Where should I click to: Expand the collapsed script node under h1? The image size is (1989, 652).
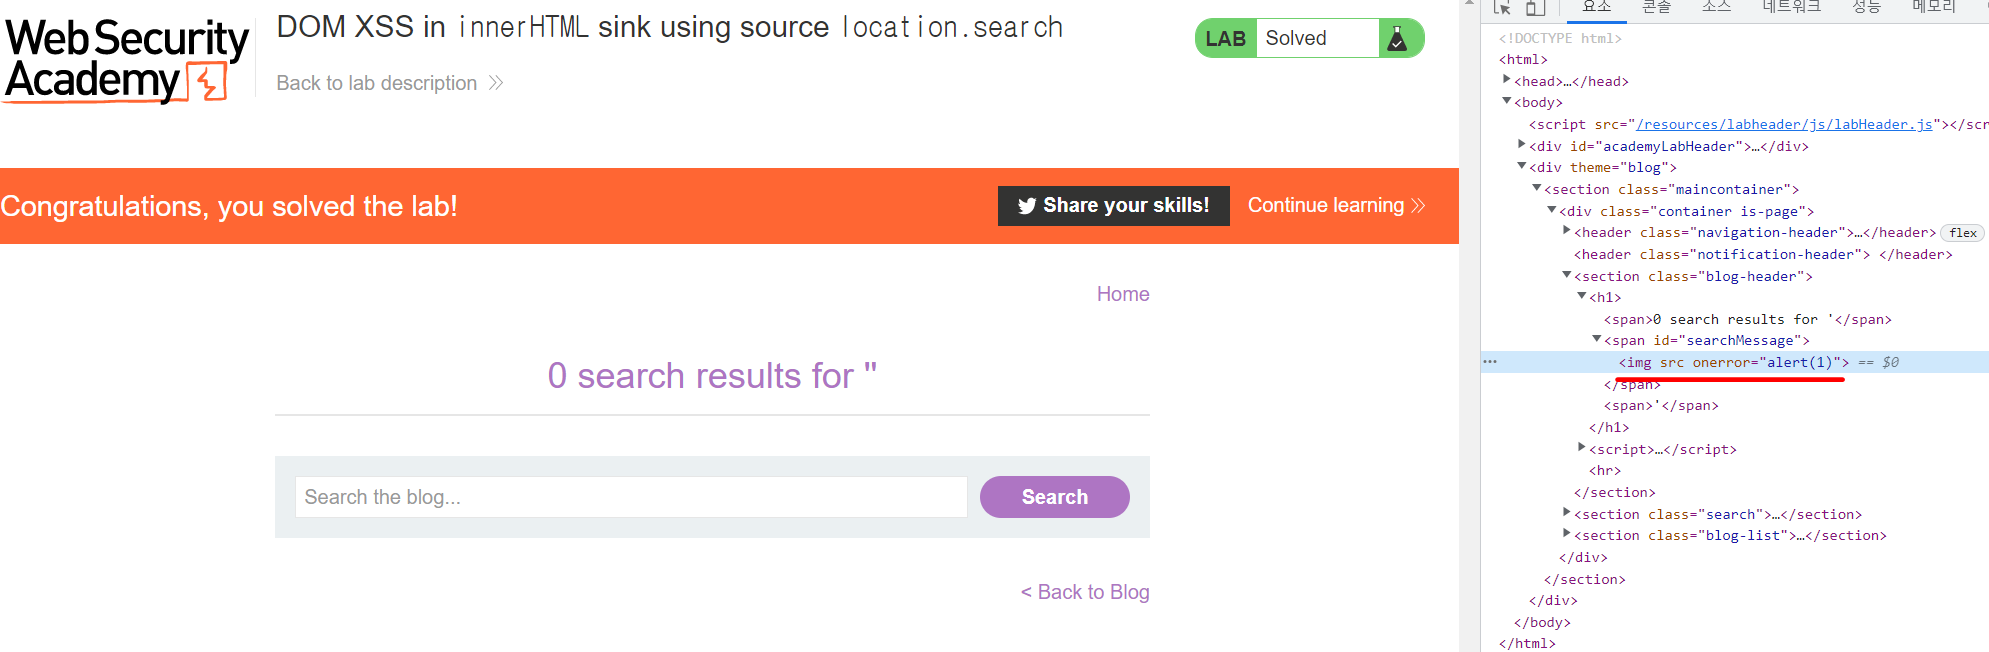pyautogui.click(x=1582, y=448)
